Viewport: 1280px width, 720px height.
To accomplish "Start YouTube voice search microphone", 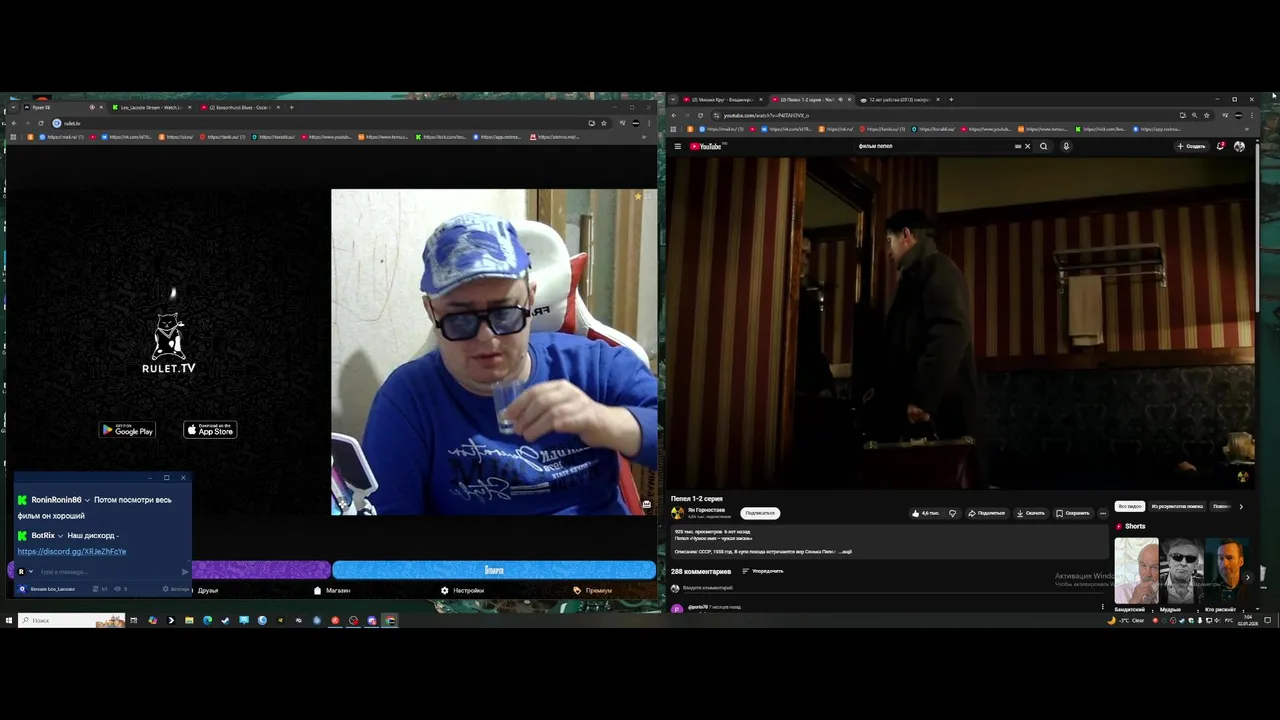I will click(x=1066, y=146).
